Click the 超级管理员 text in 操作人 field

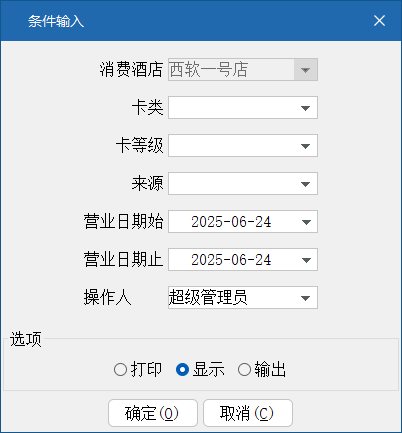click(x=208, y=297)
